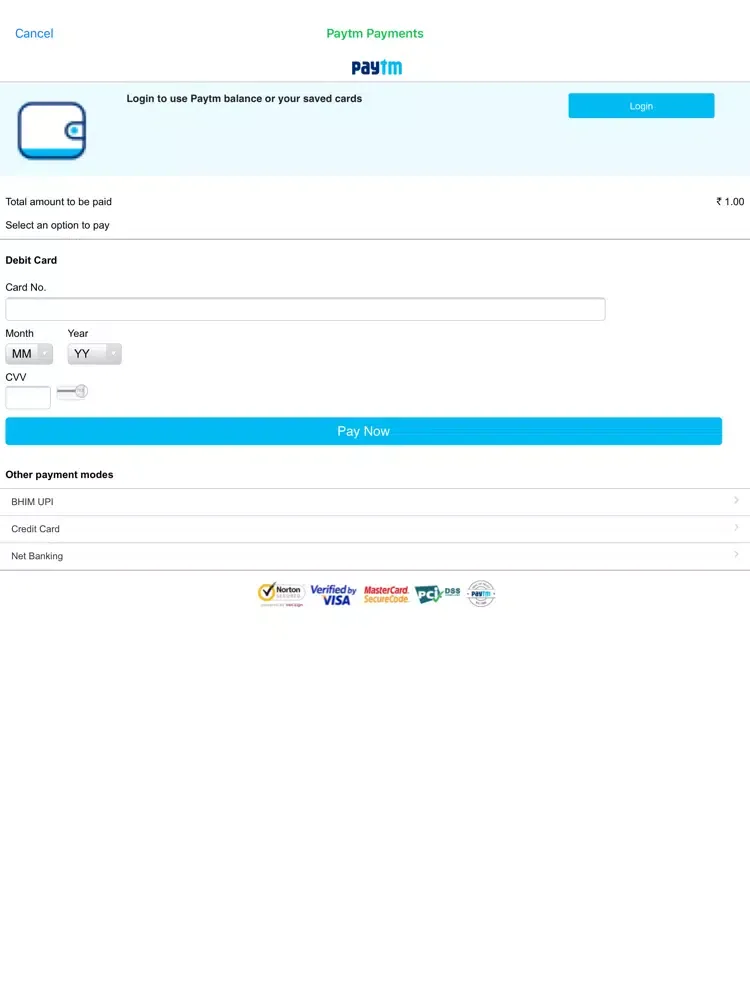Choose Credit Card payment mode
The height and width of the screenshot is (1000, 750).
point(36,529)
